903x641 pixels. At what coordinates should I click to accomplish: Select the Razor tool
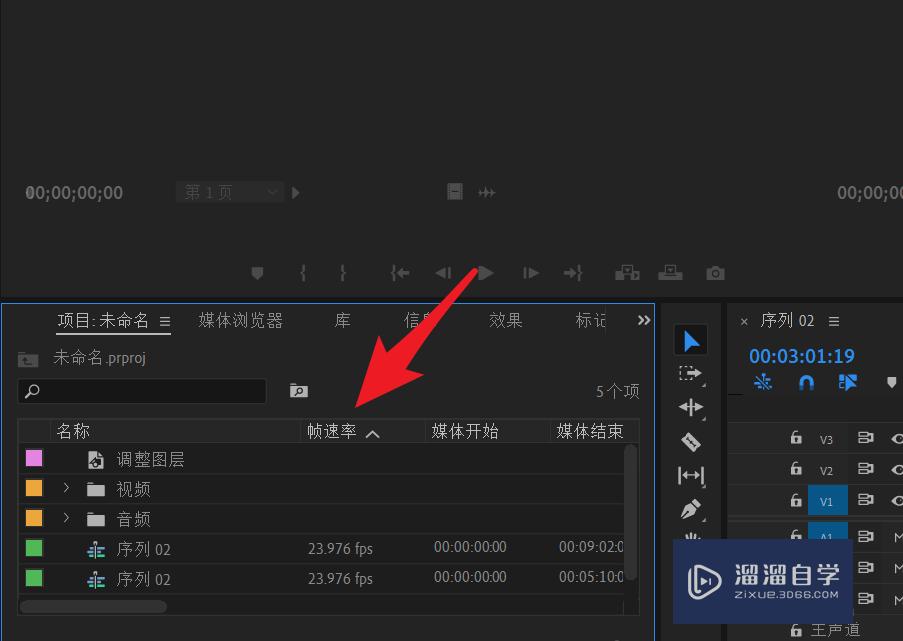tap(691, 441)
